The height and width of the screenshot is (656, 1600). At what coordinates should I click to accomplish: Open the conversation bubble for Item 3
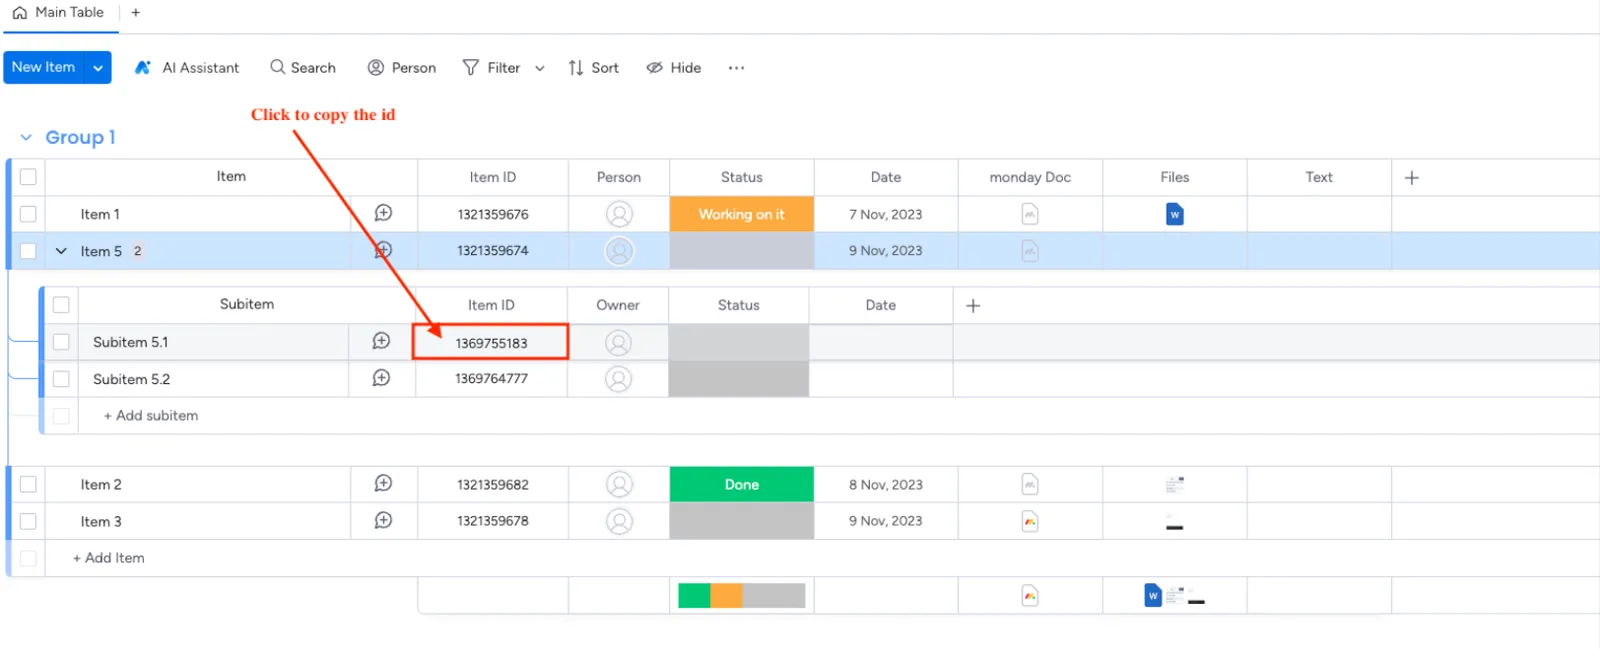click(383, 520)
